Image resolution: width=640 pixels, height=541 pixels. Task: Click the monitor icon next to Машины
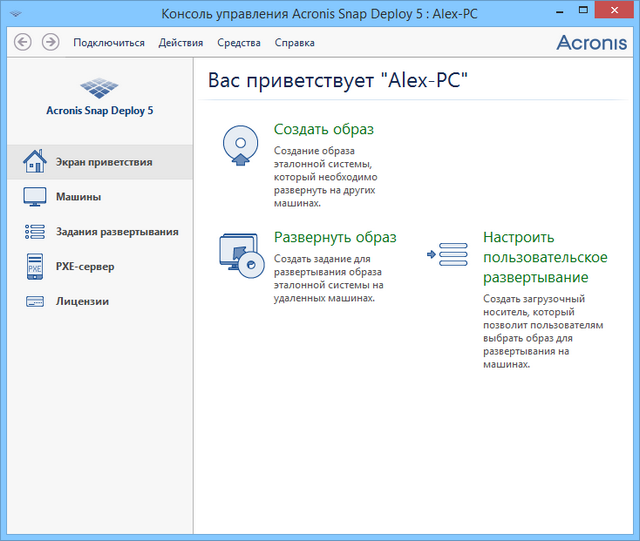coord(35,197)
